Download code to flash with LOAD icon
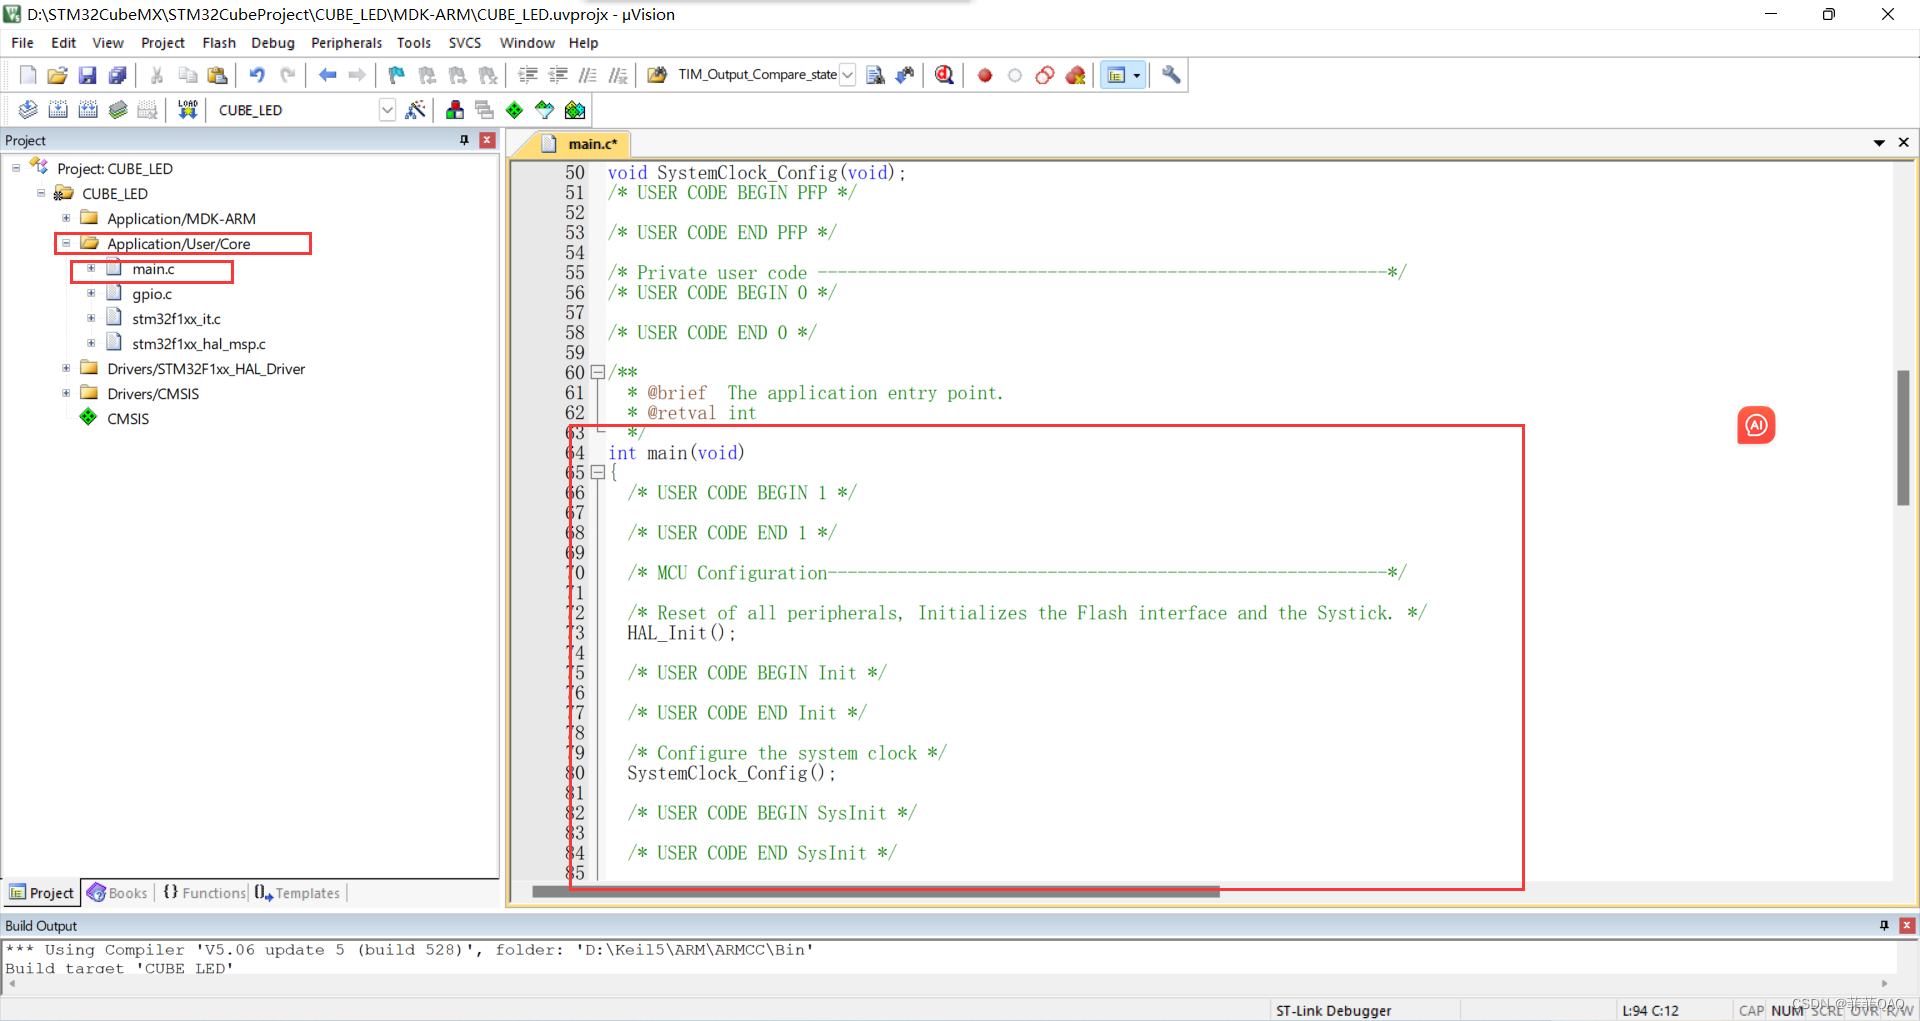Viewport: 1920px width, 1021px height. 187,110
